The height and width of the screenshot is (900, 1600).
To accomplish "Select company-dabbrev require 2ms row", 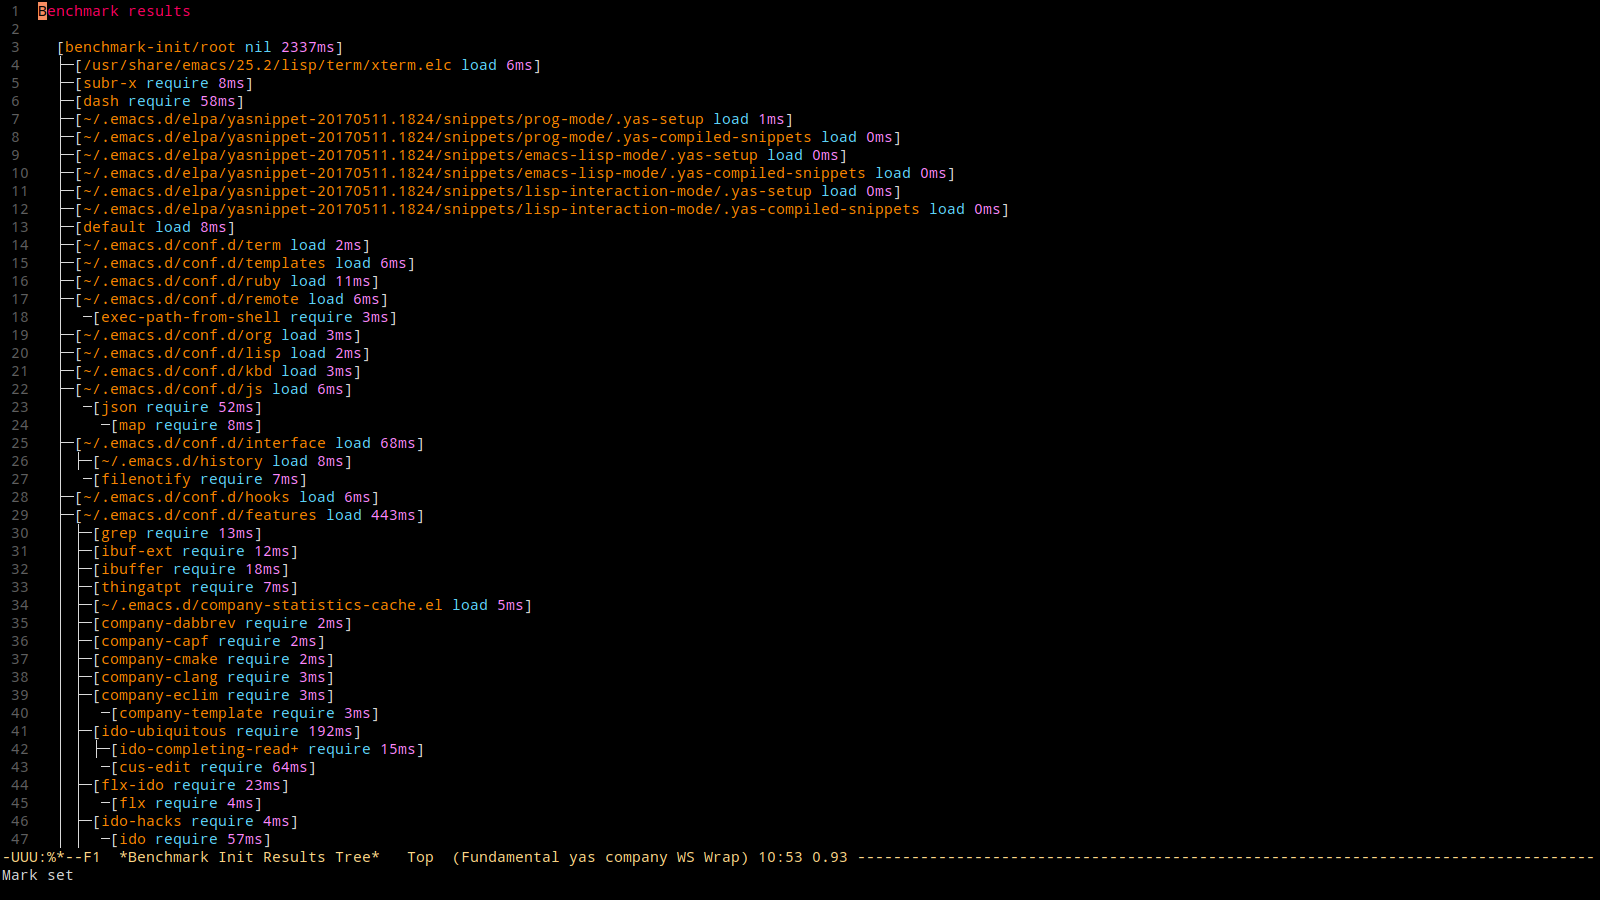I will tap(222, 623).
